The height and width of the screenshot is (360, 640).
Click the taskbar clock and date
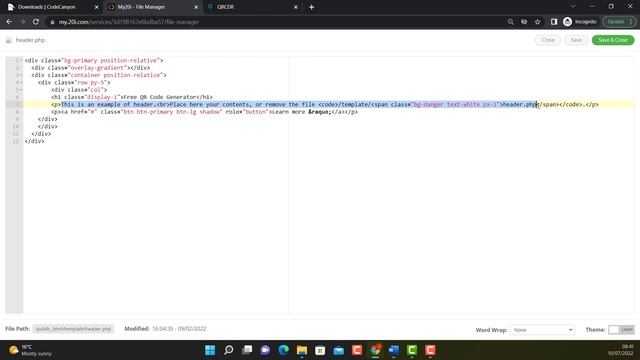pyautogui.click(x=620, y=350)
